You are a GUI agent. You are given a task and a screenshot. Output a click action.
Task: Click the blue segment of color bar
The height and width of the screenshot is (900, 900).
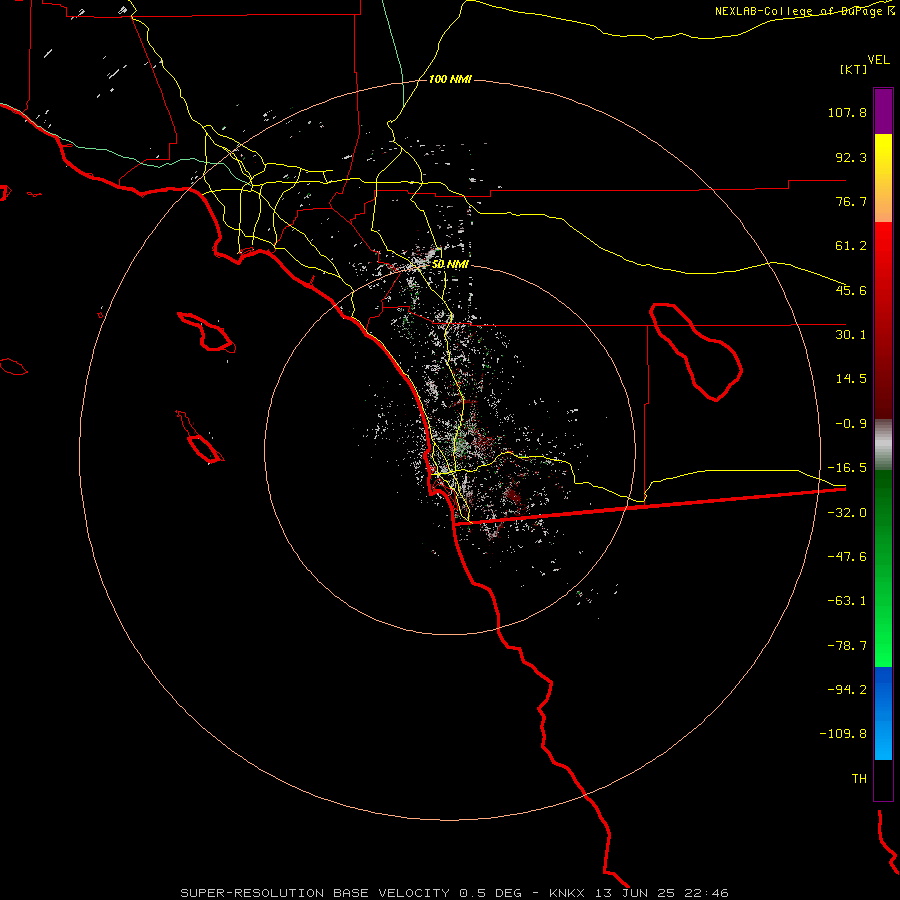[x=883, y=713]
